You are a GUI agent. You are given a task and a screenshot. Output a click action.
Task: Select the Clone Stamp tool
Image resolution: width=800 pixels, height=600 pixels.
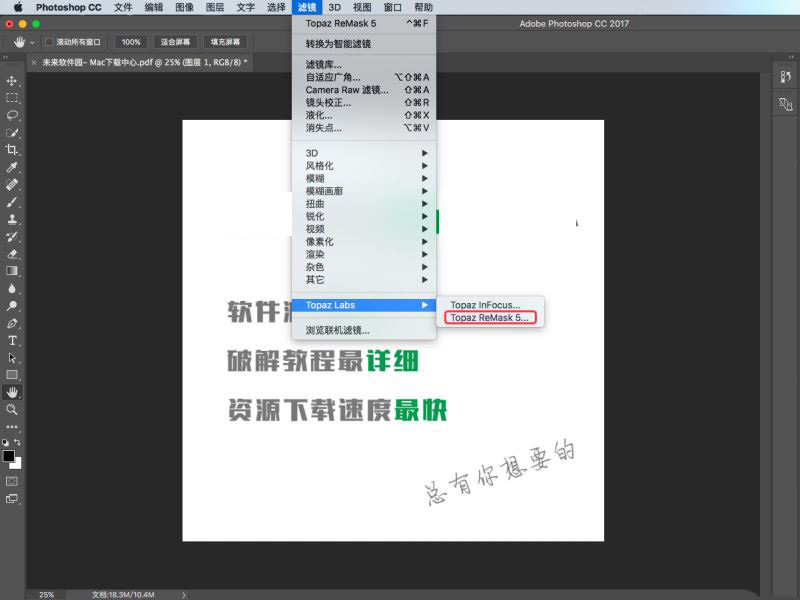pyautogui.click(x=12, y=219)
